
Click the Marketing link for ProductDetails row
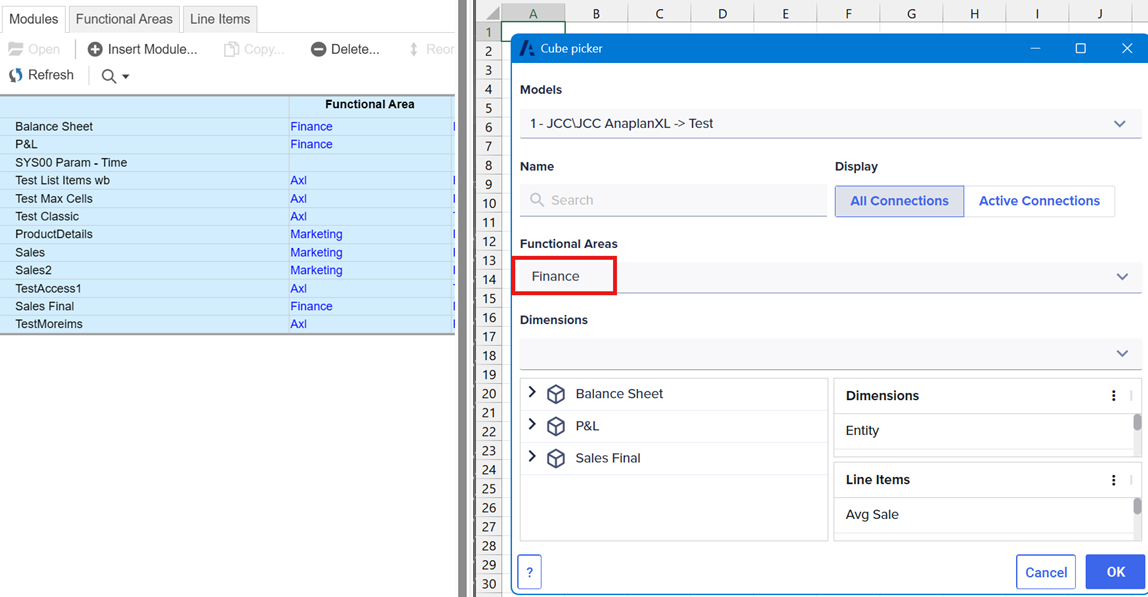tap(316, 234)
